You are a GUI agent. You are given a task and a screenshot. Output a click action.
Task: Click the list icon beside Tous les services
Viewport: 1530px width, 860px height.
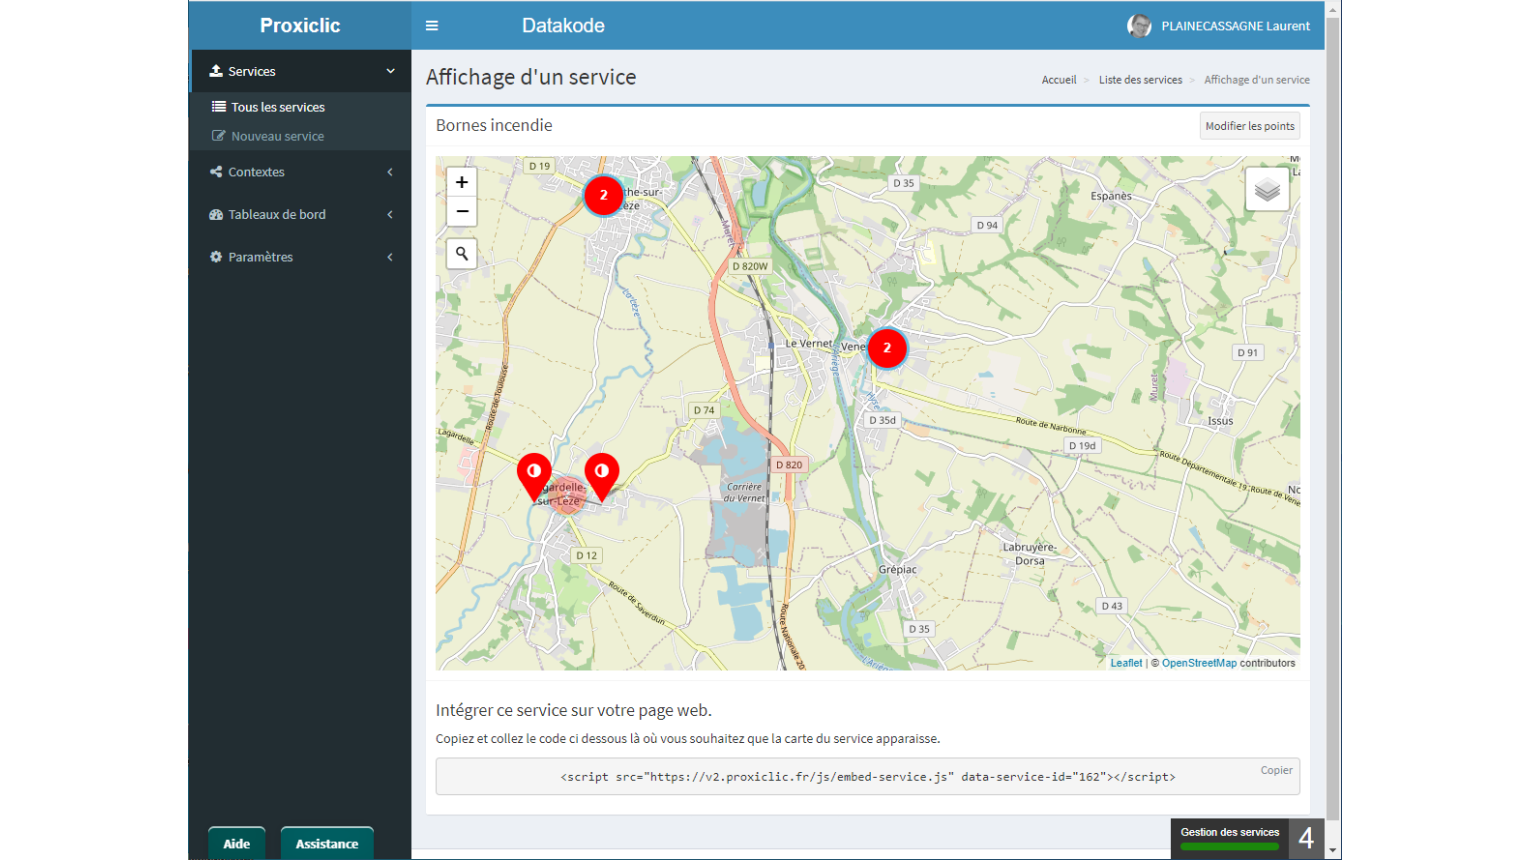218,107
